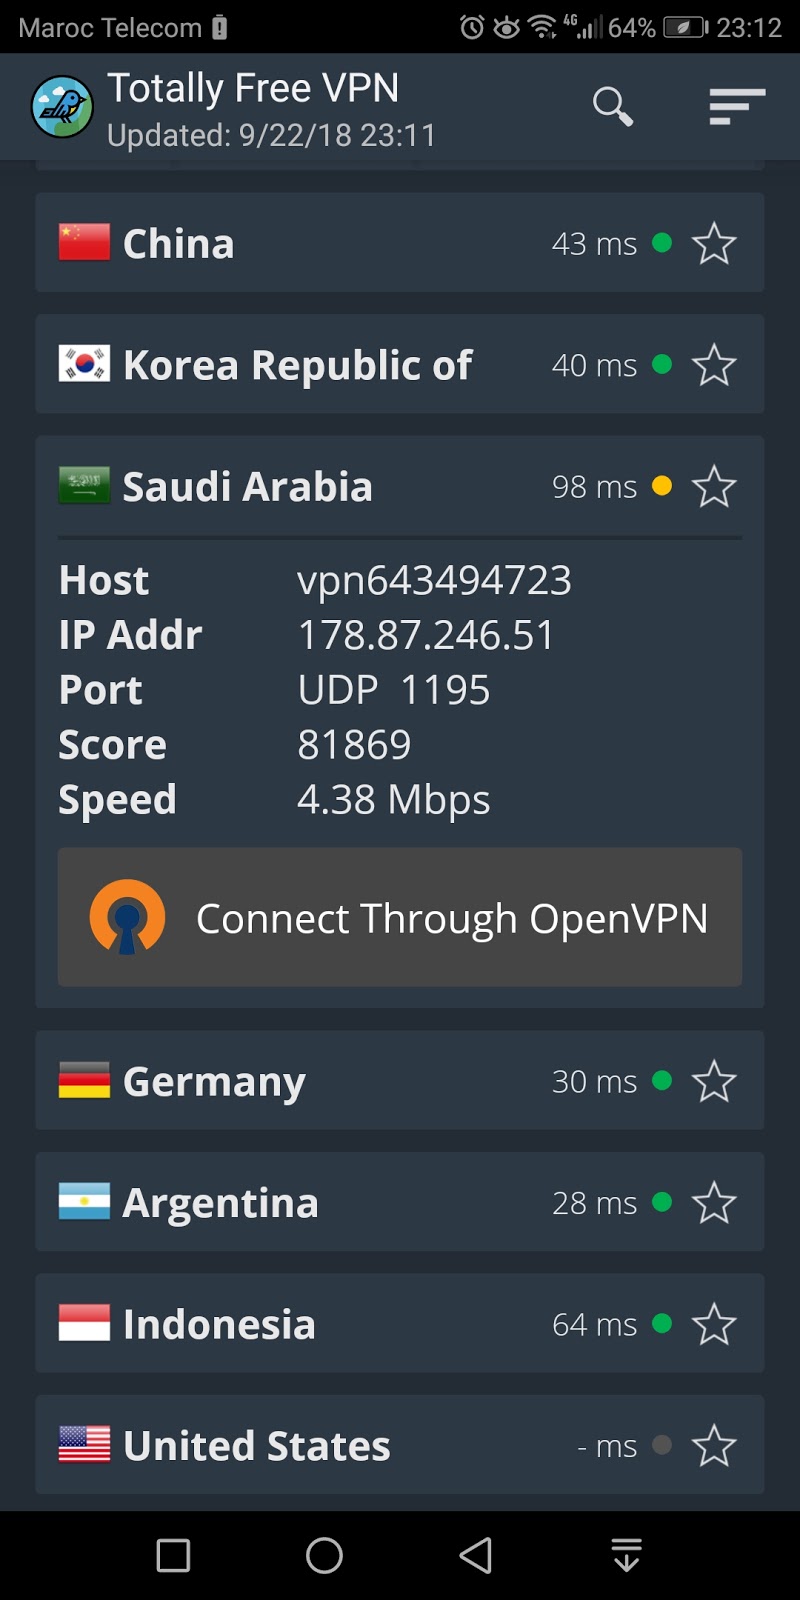Expand the United States server entry
The height and width of the screenshot is (1600, 800).
point(256,1445)
